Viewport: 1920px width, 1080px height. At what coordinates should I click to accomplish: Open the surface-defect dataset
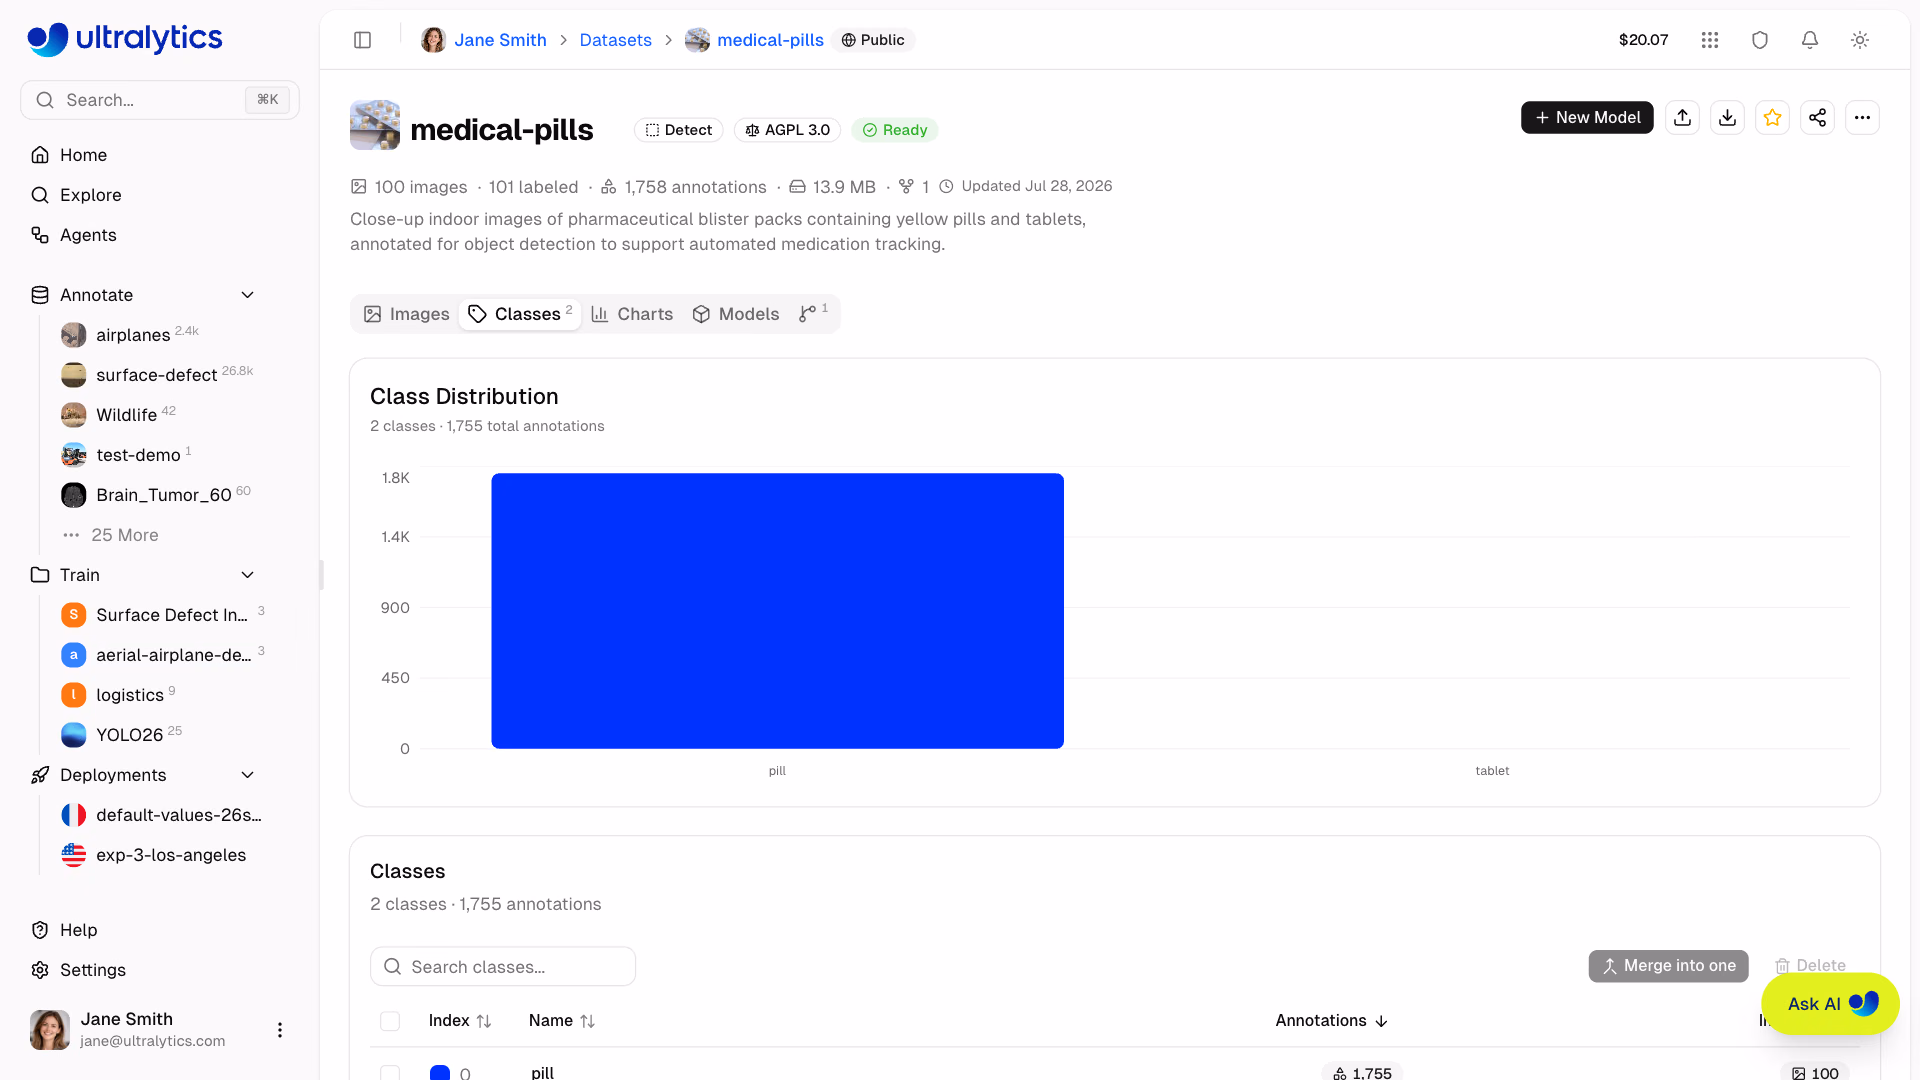[x=157, y=375]
